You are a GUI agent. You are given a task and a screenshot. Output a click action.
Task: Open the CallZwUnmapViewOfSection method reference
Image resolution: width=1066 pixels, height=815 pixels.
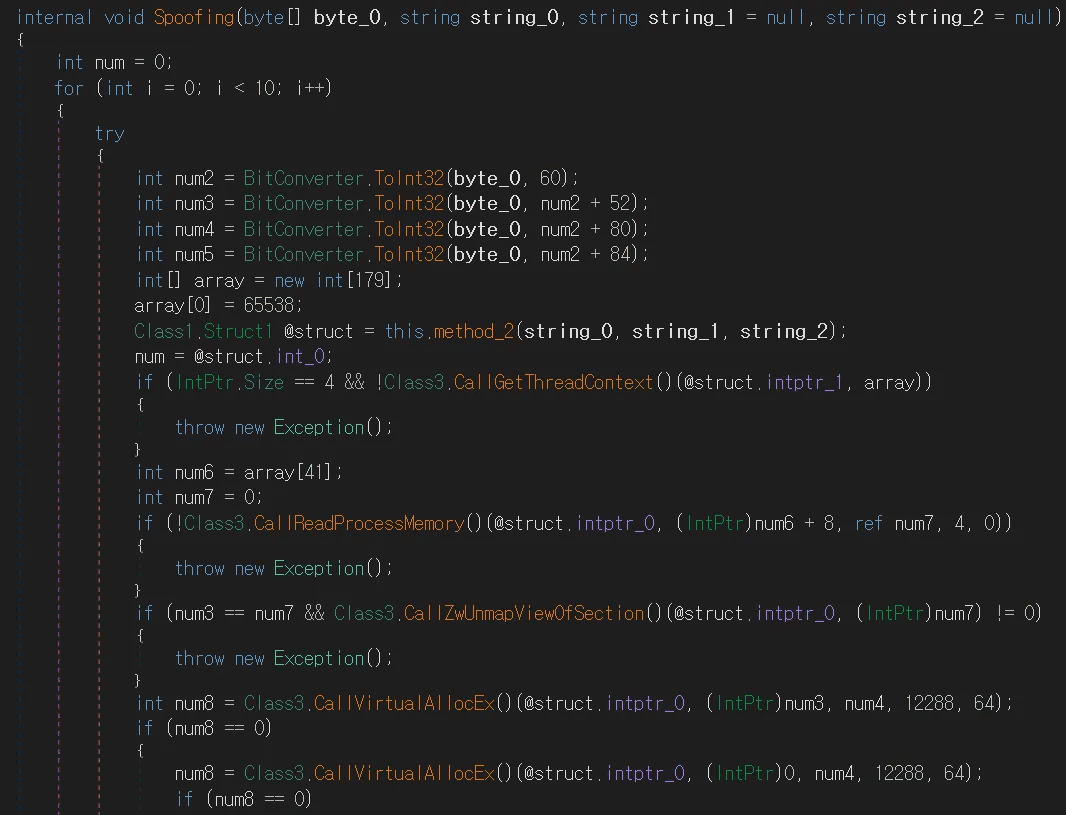(523, 613)
